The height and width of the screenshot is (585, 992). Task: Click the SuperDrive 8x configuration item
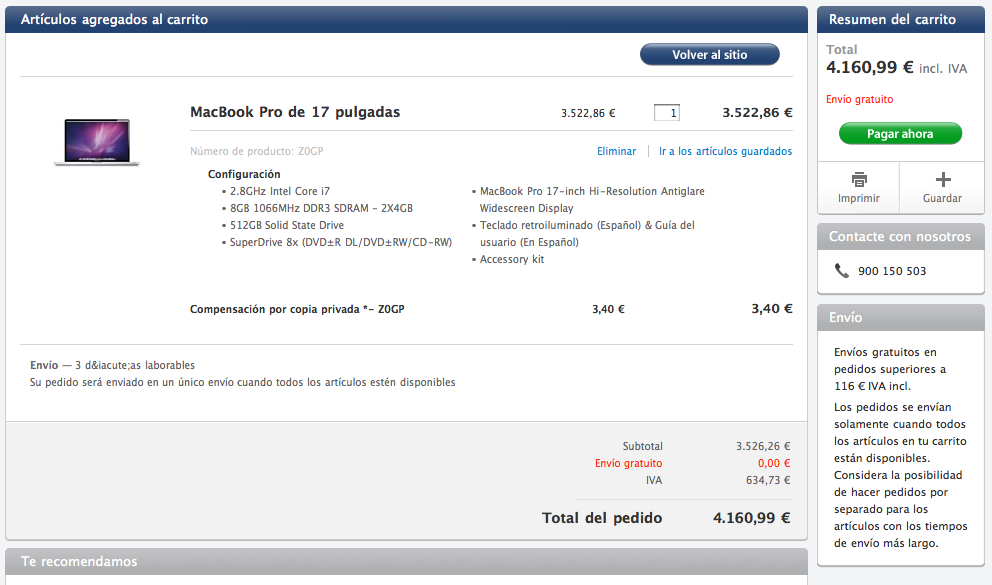pos(340,242)
